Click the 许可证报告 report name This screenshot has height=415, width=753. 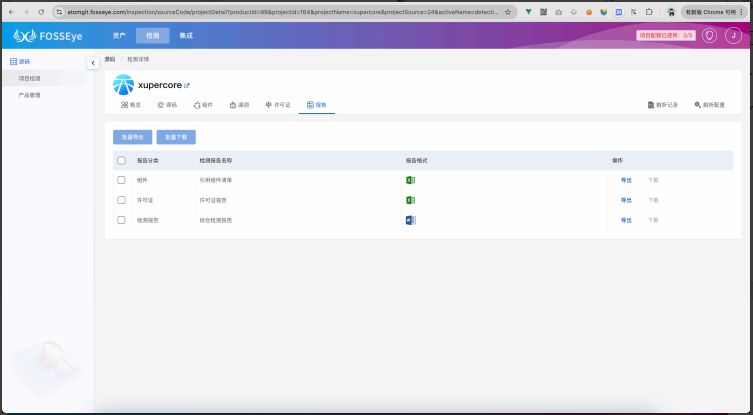click(x=213, y=200)
